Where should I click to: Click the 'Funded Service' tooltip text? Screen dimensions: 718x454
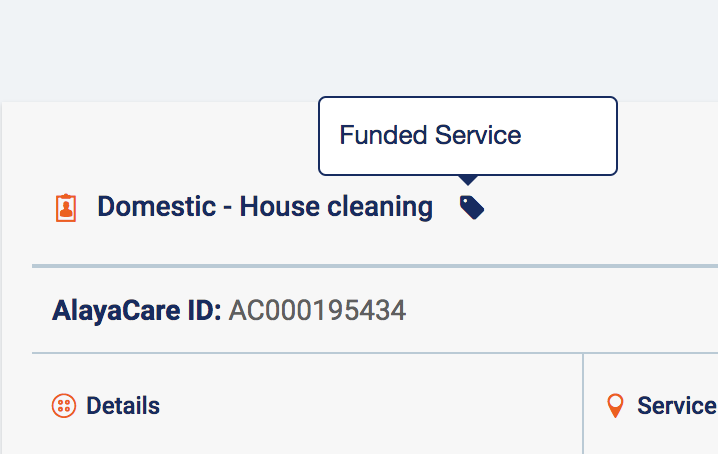tap(430, 135)
